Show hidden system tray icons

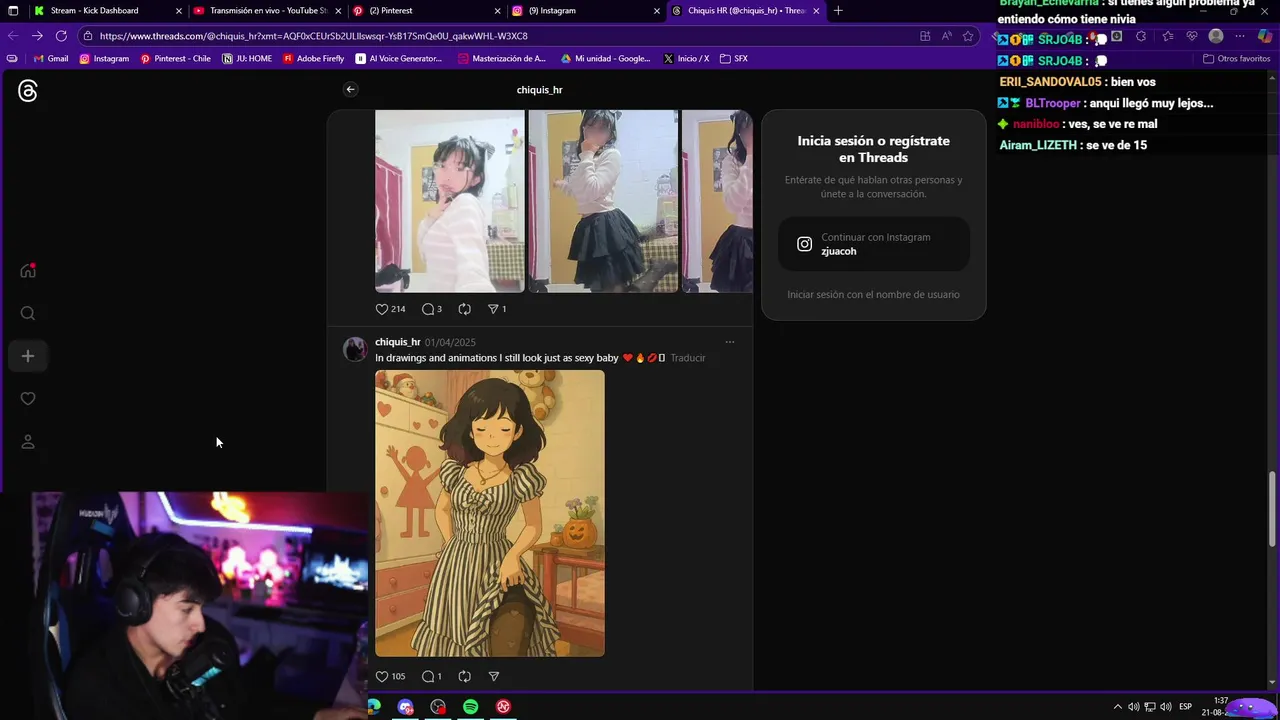(1118, 707)
